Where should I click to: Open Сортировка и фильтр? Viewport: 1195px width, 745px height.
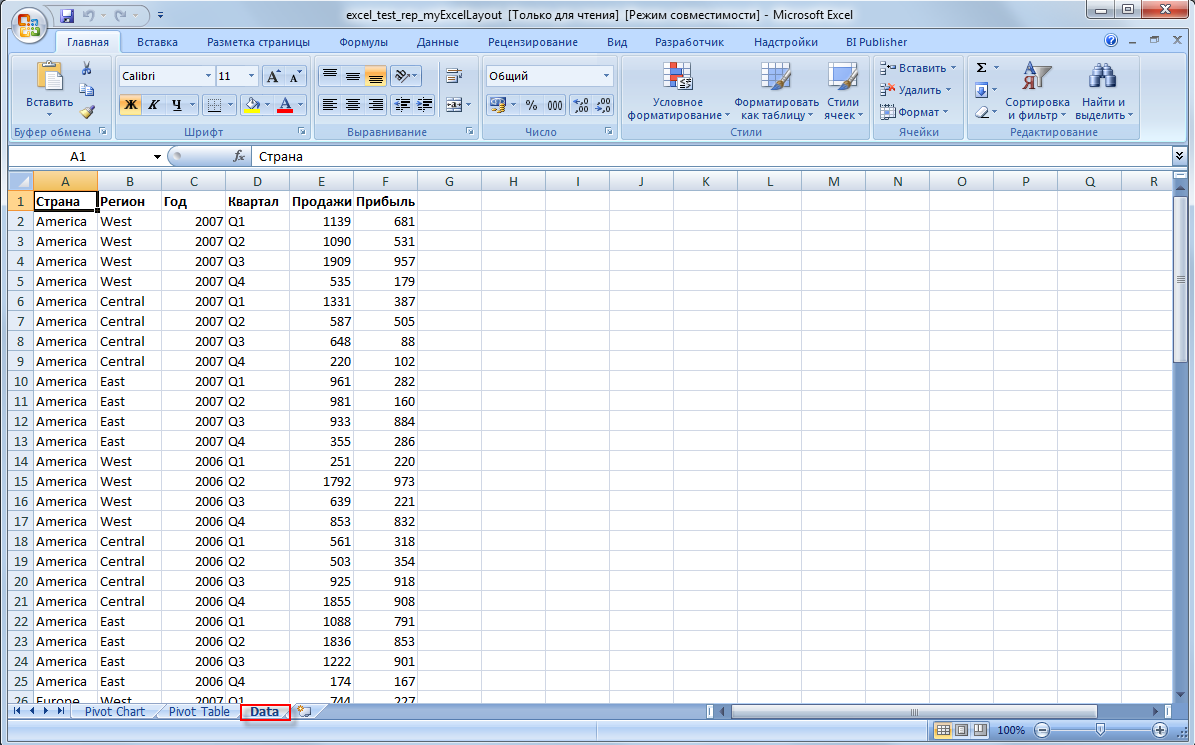(1037, 91)
